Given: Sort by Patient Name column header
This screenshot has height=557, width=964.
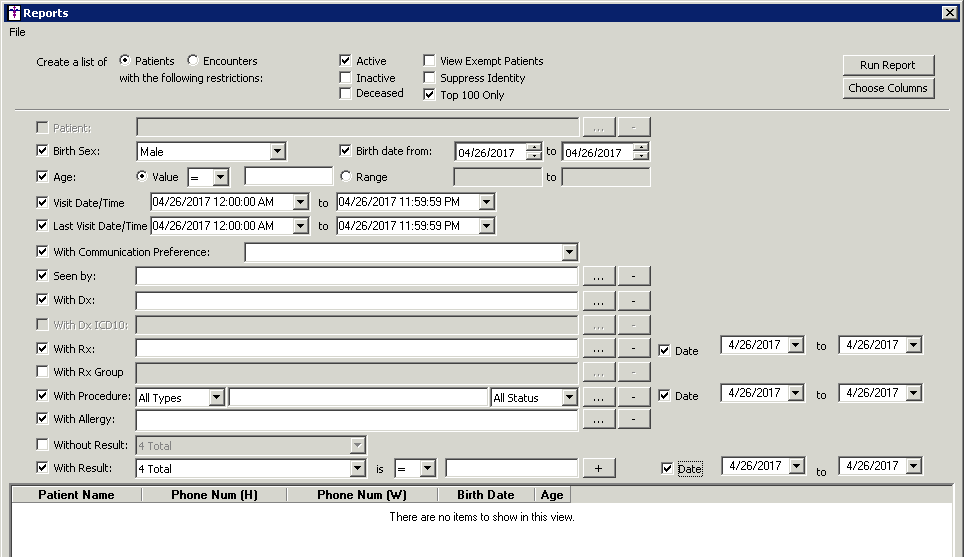Looking at the screenshot, I should 76,495.
